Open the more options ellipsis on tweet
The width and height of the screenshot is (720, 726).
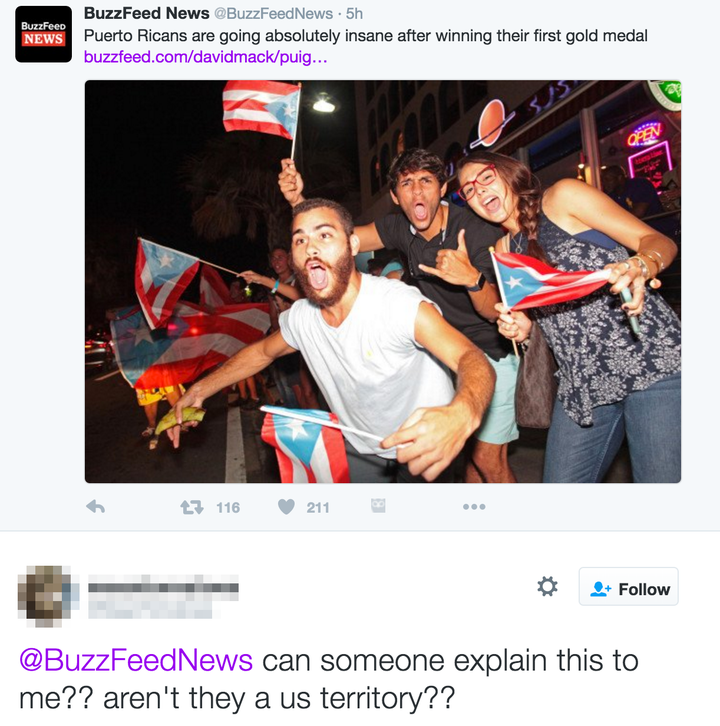click(474, 507)
